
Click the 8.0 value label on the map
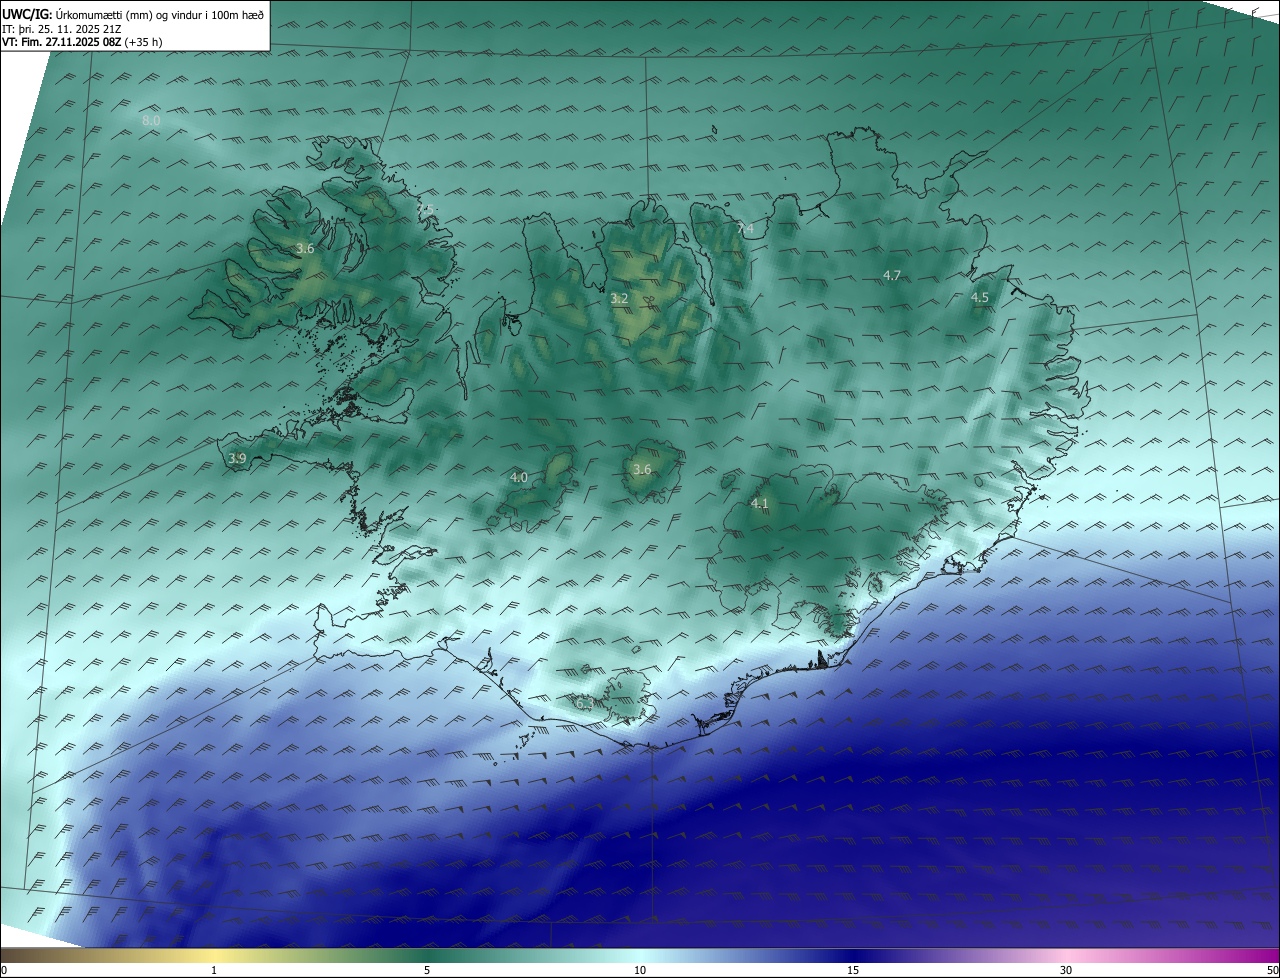click(x=151, y=121)
